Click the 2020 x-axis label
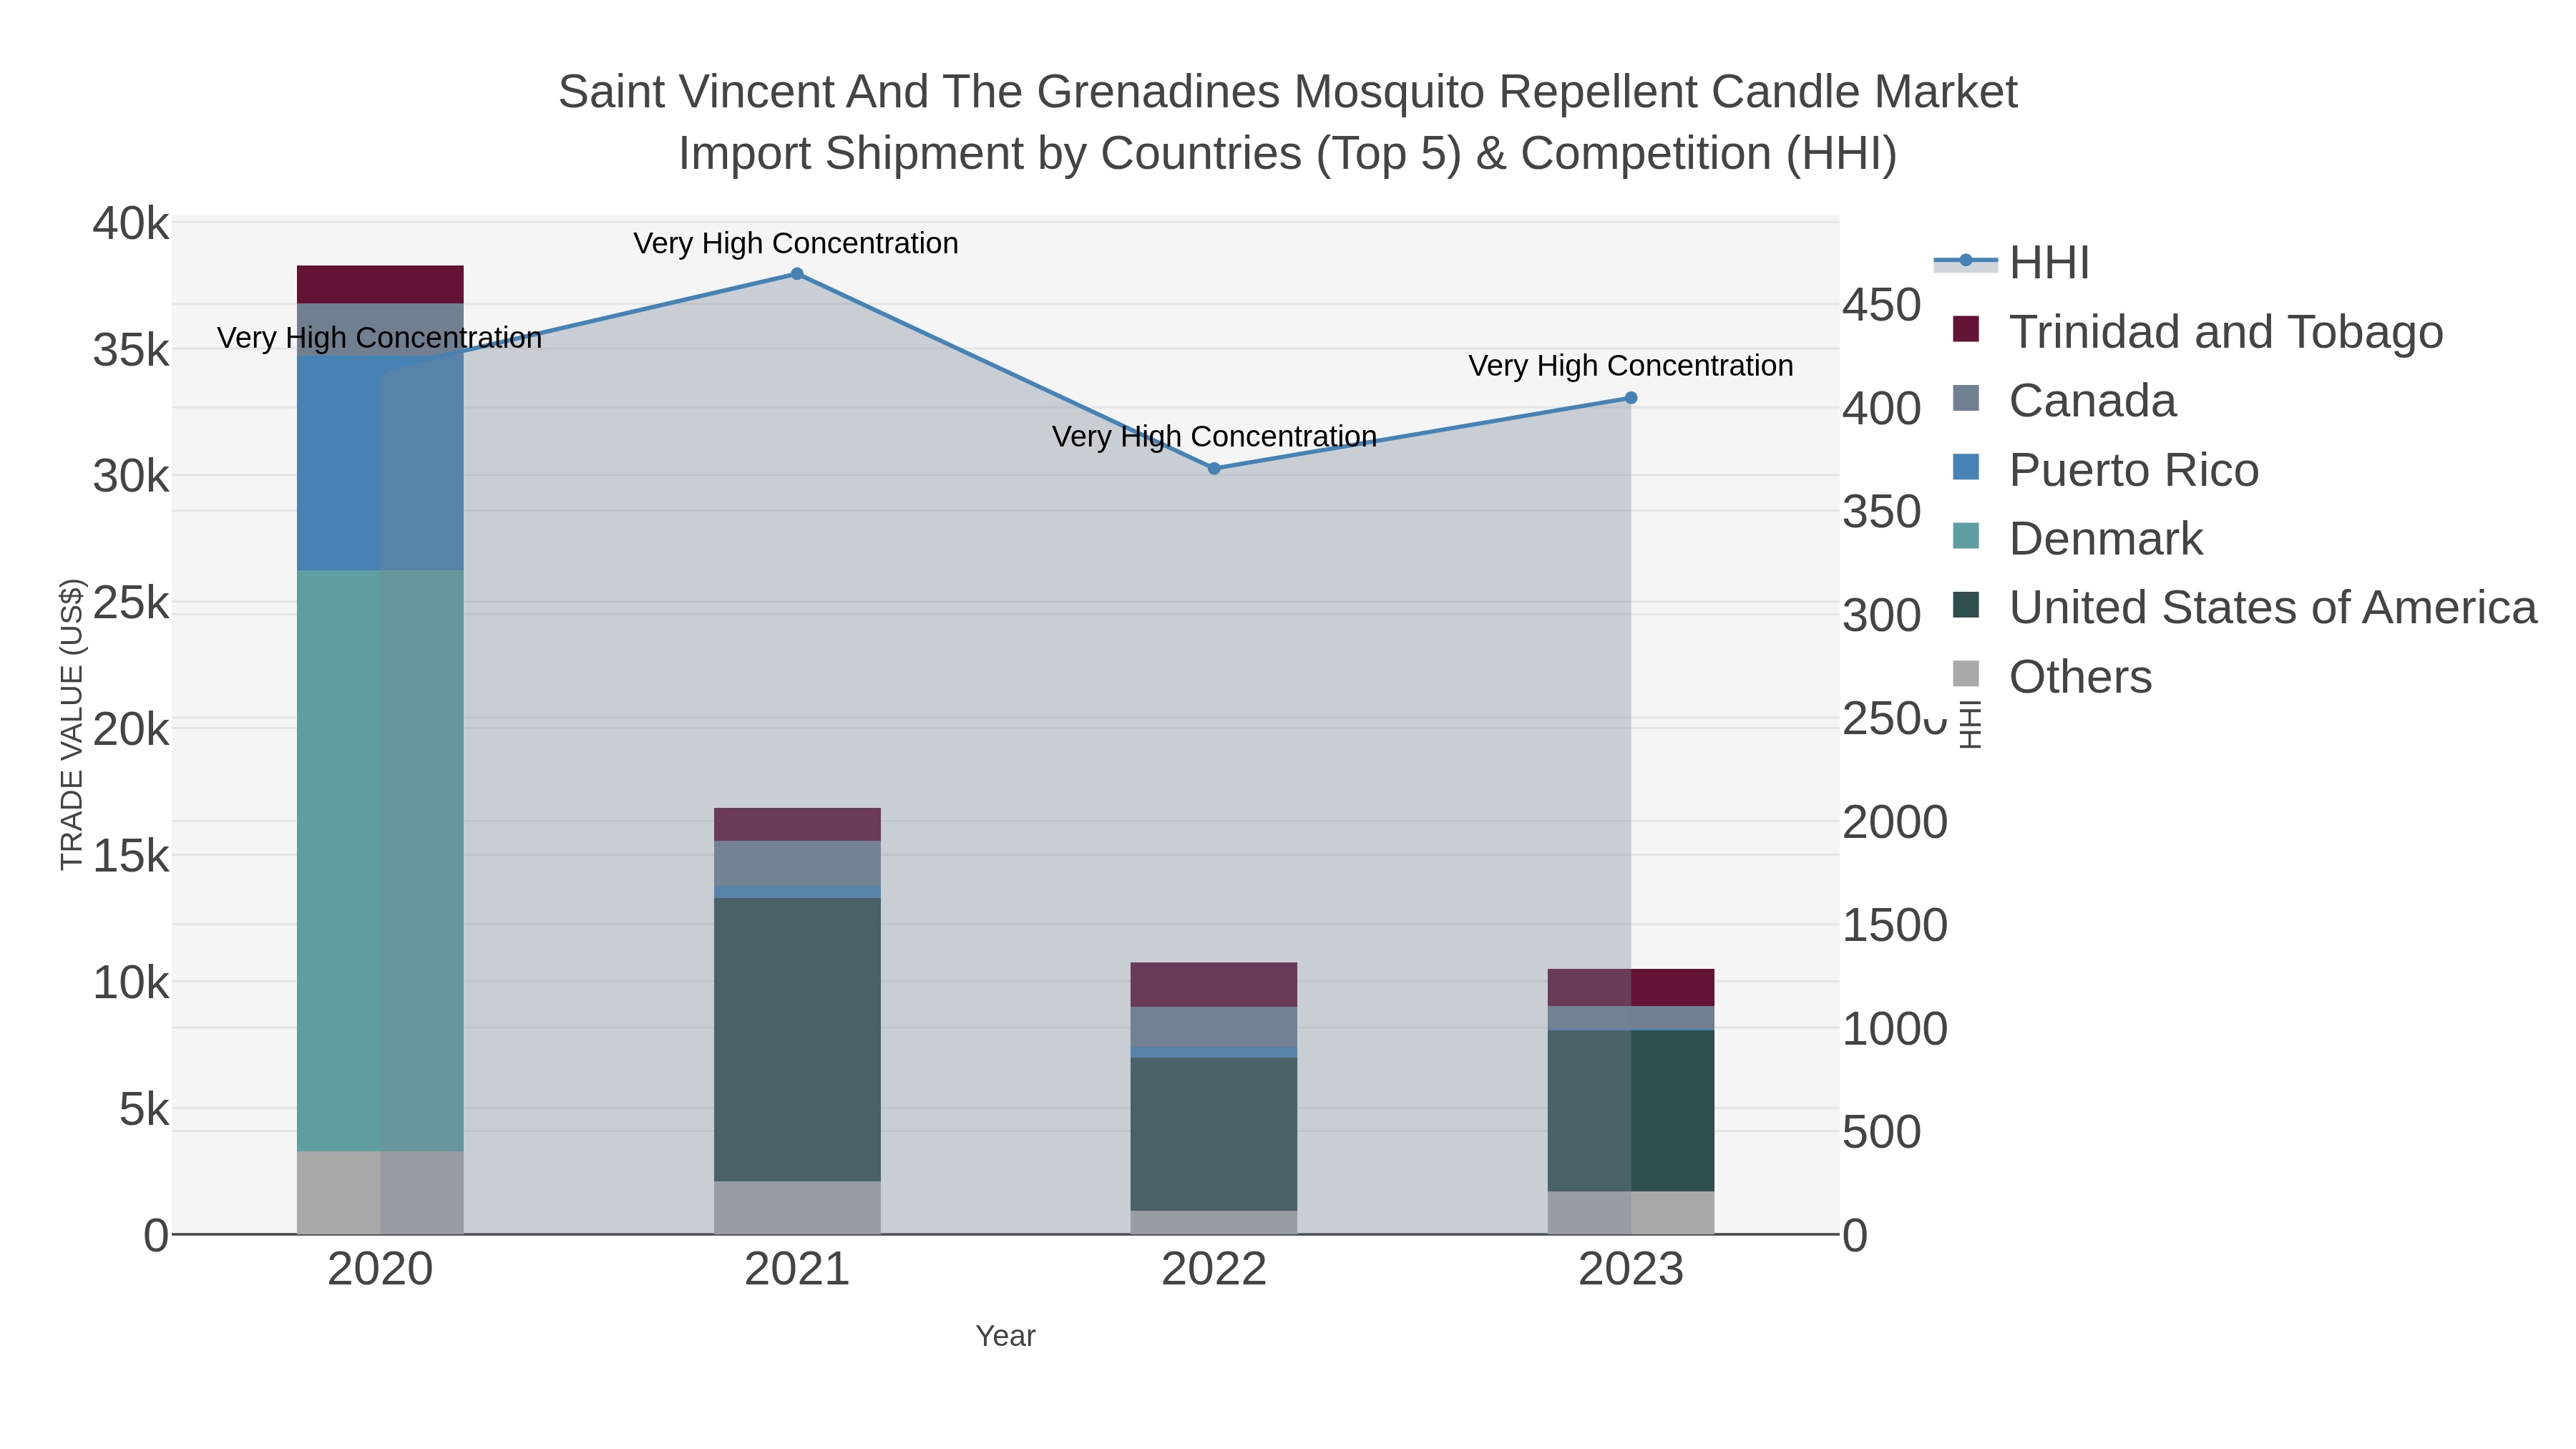This screenshot has height=1449, width=2576. 380,1270
